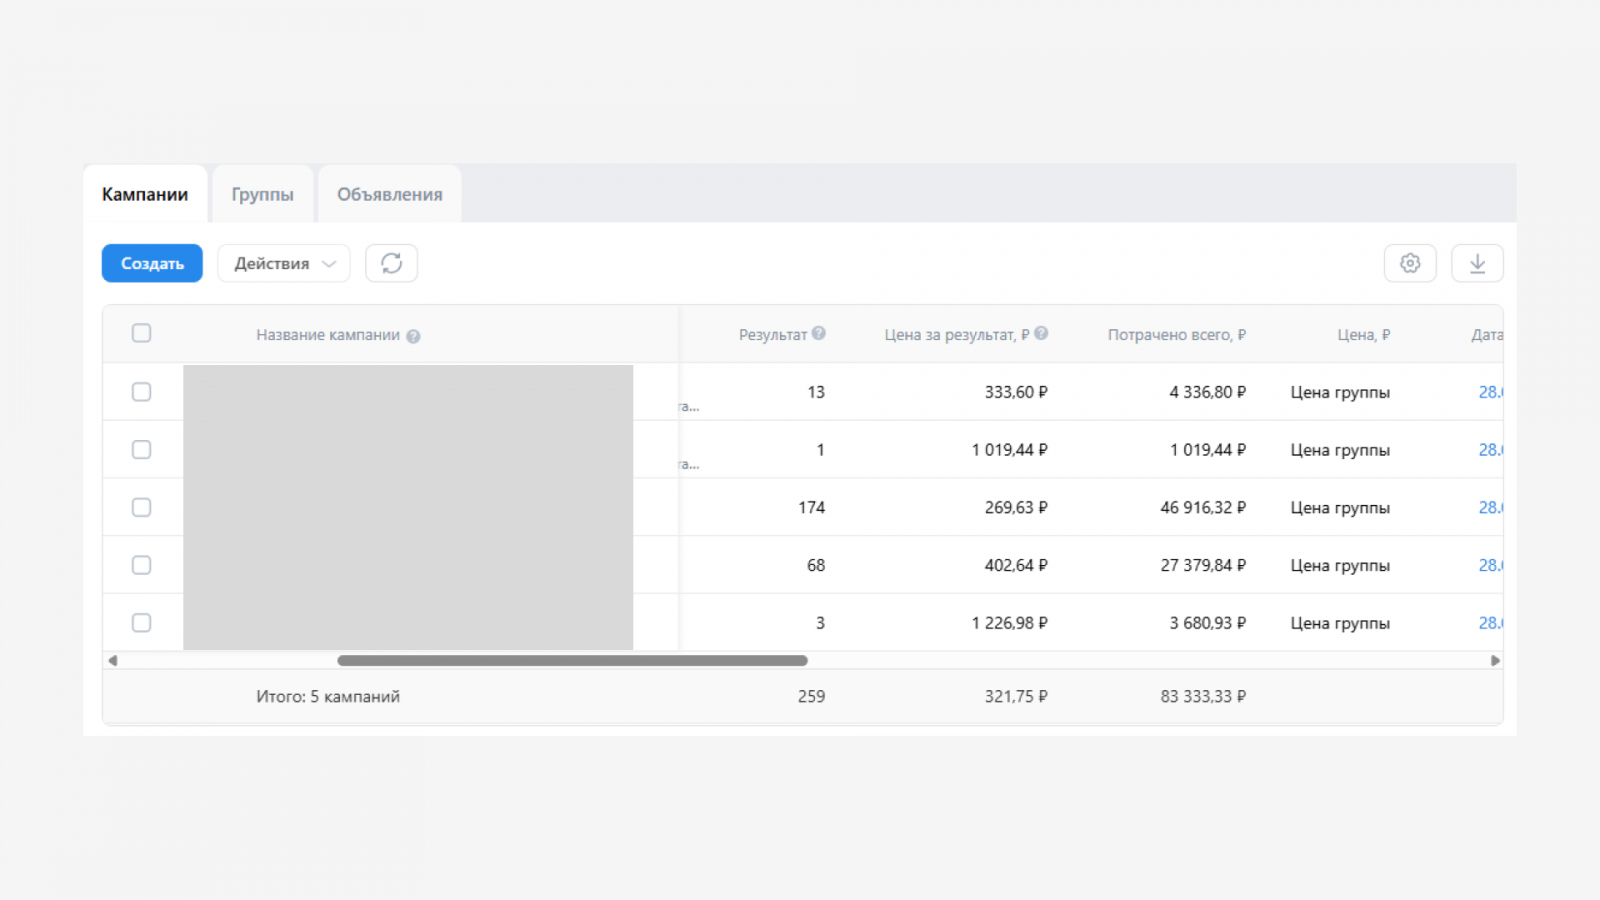Open table settings gear icon
The image size is (1600, 900).
point(1410,263)
